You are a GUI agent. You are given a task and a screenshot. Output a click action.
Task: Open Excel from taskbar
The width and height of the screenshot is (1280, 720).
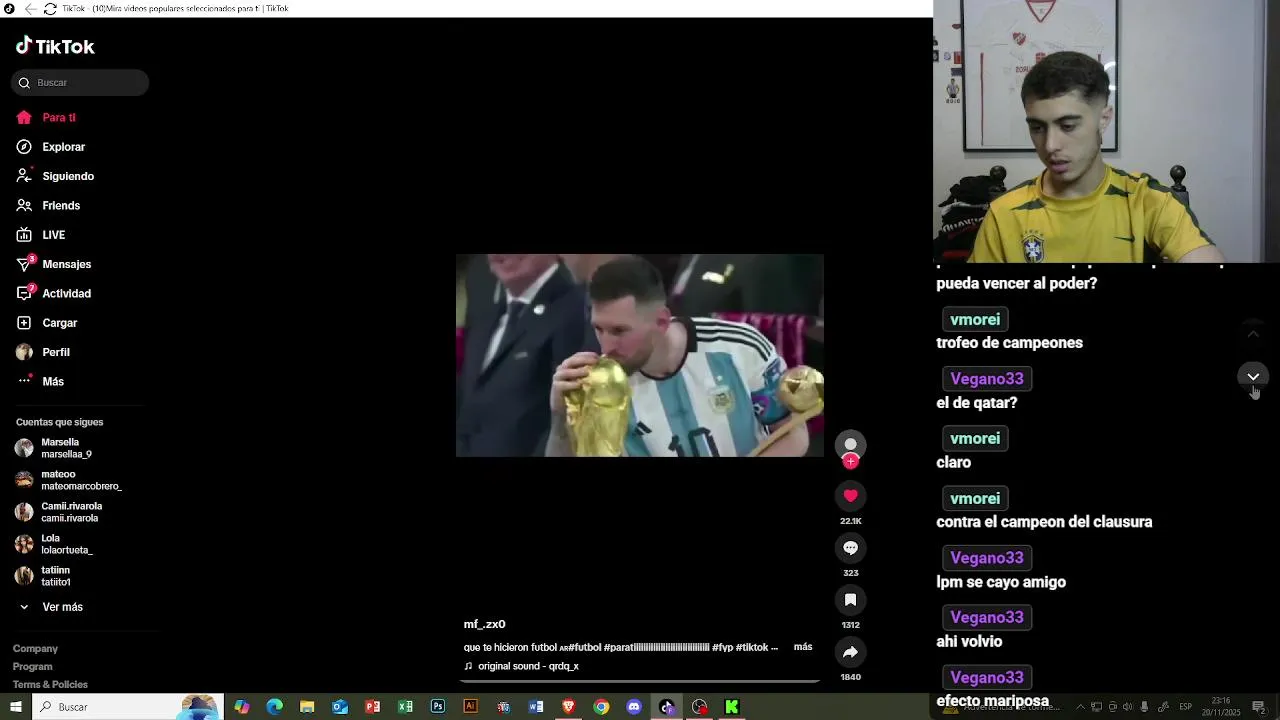(x=405, y=707)
